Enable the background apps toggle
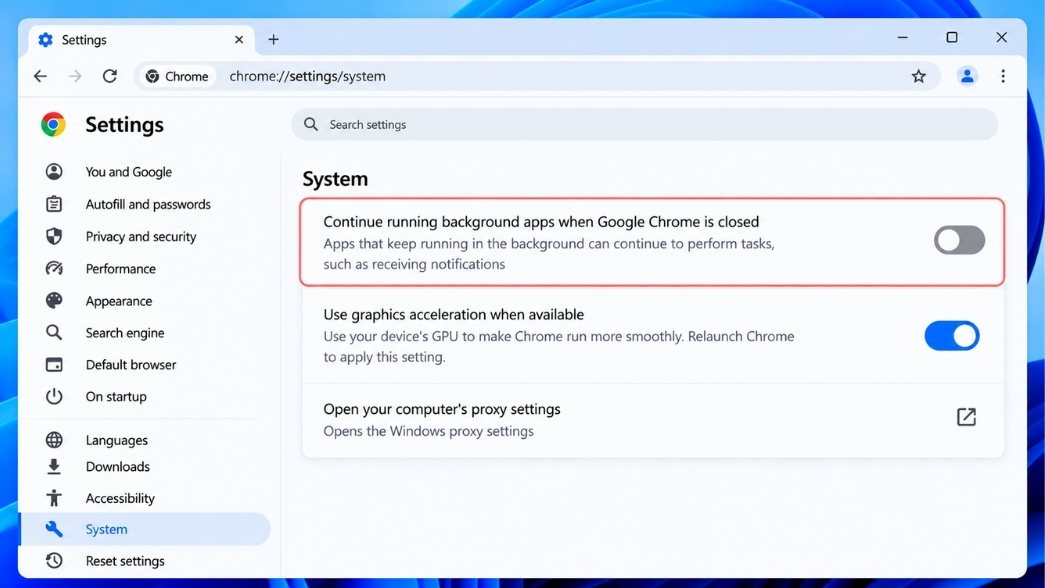This screenshot has height=588, width=1045. coord(959,240)
